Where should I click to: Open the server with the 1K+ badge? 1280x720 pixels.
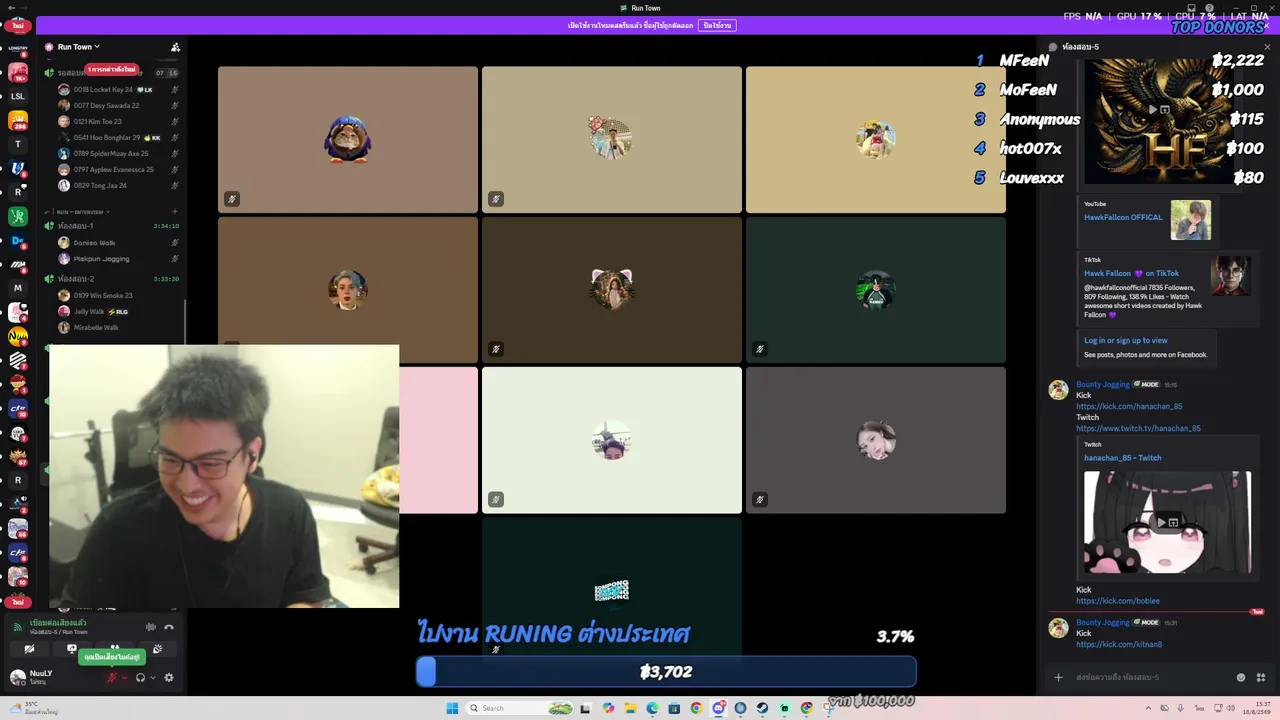click(x=17, y=72)
